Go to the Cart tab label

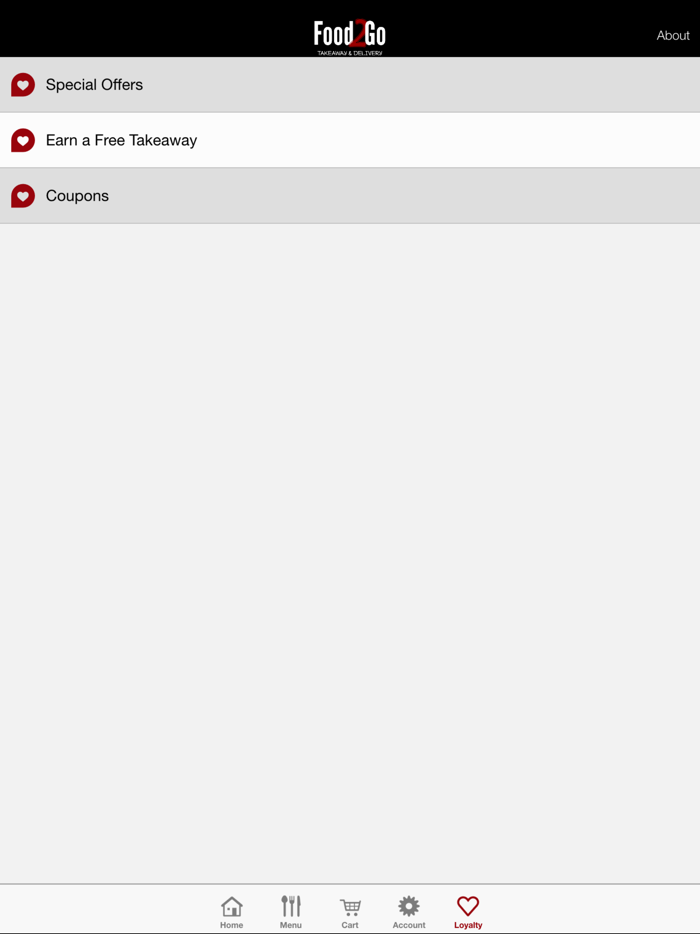point(350,925)
